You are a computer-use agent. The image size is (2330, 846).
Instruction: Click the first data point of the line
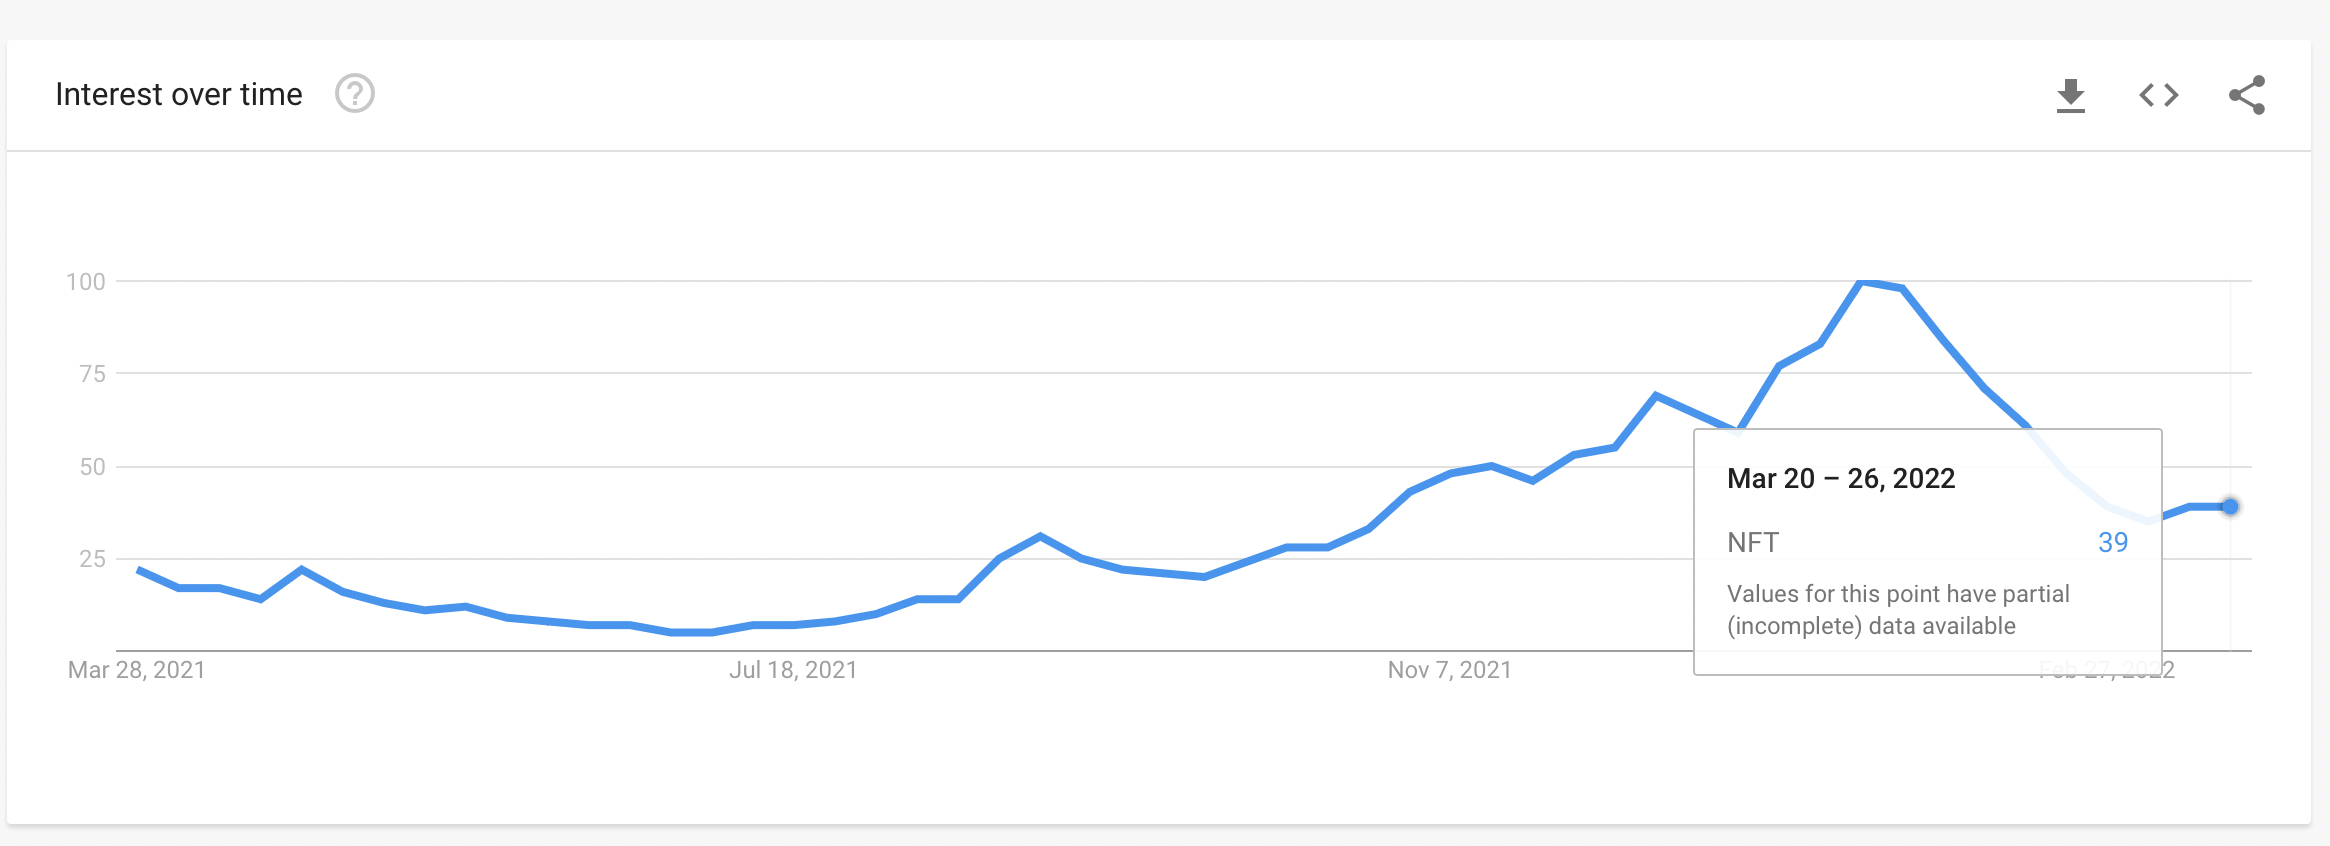(138, 570)
